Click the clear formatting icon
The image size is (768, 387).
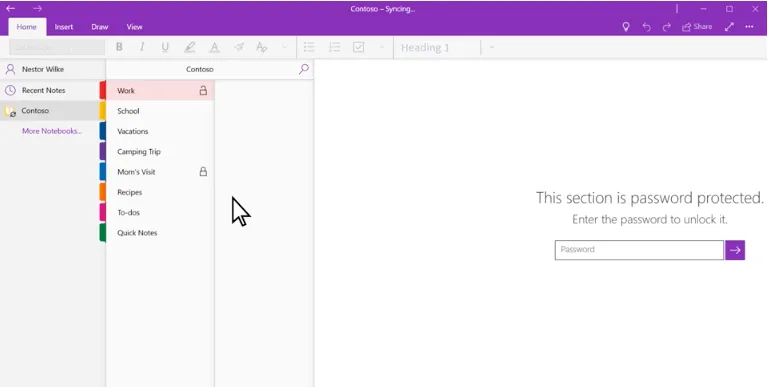tap(239, 47)
